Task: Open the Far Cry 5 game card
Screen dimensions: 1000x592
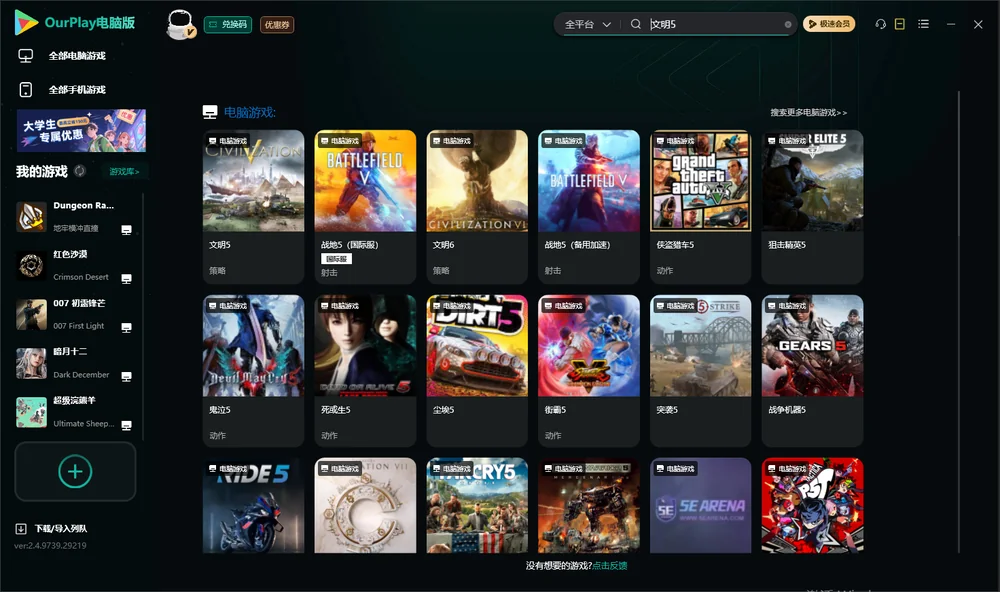Action: (x=477, y=505)
